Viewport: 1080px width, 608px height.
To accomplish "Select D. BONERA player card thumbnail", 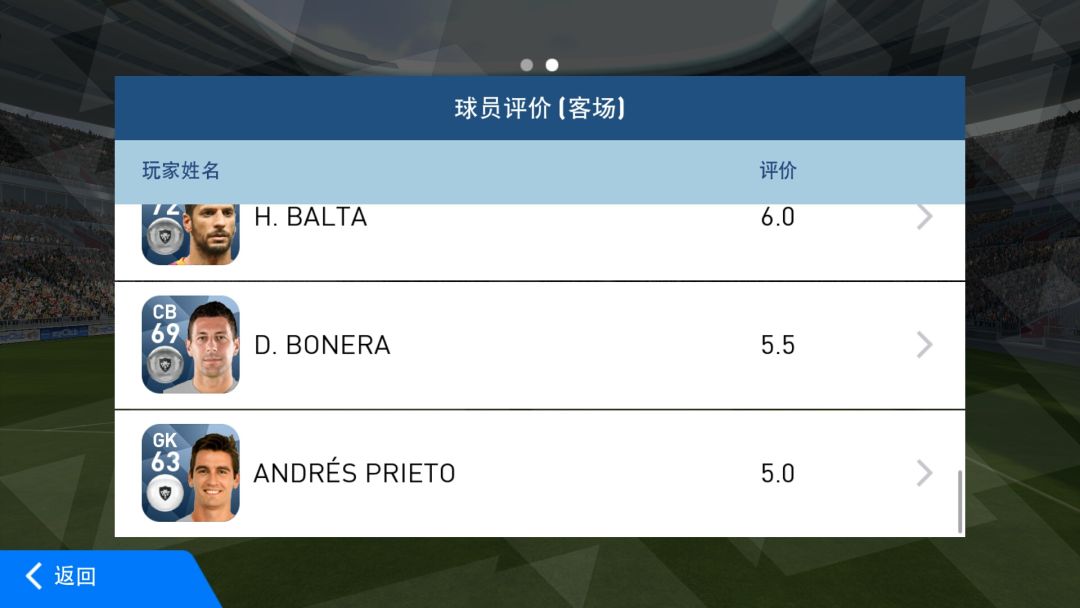I will [x=191, y=344].
